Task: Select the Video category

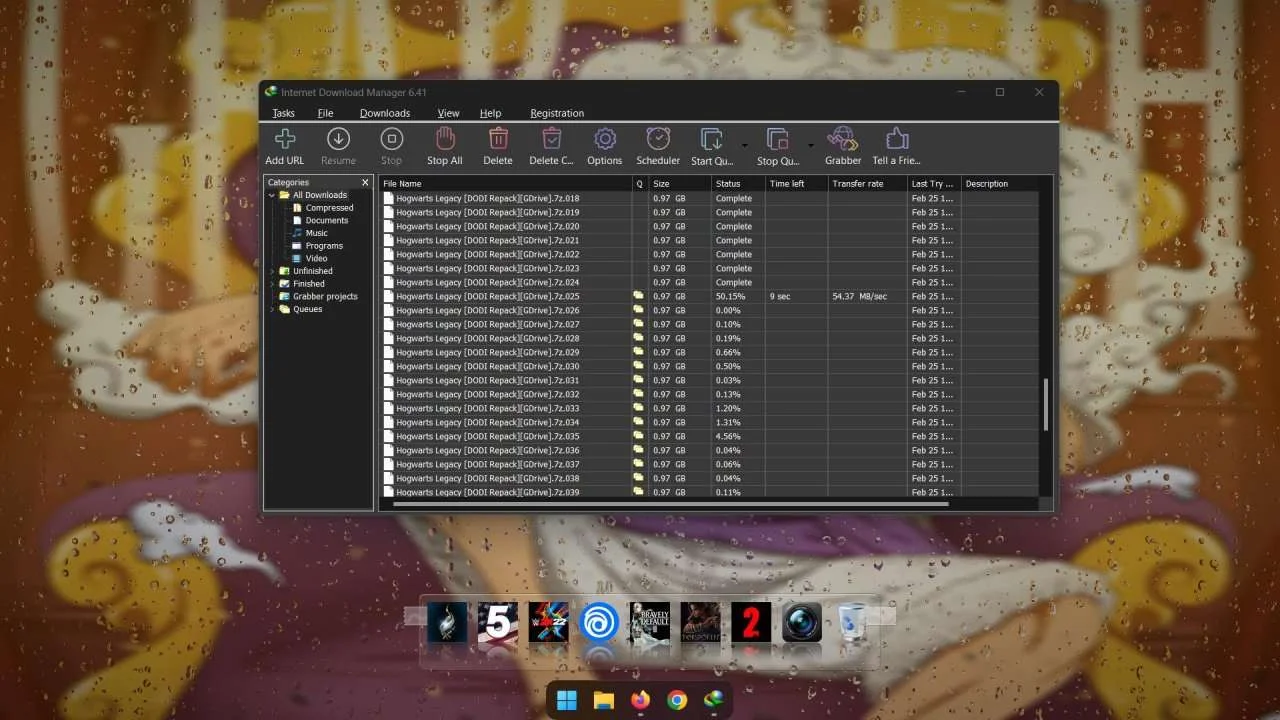Action: point(316,258)
